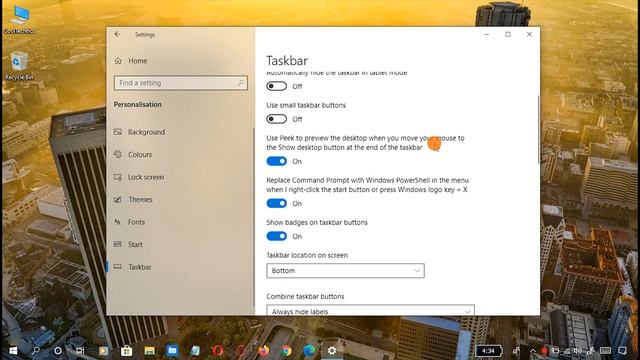Open Fonts settings page
Screen dimensions: 640x360
[136, 222]
